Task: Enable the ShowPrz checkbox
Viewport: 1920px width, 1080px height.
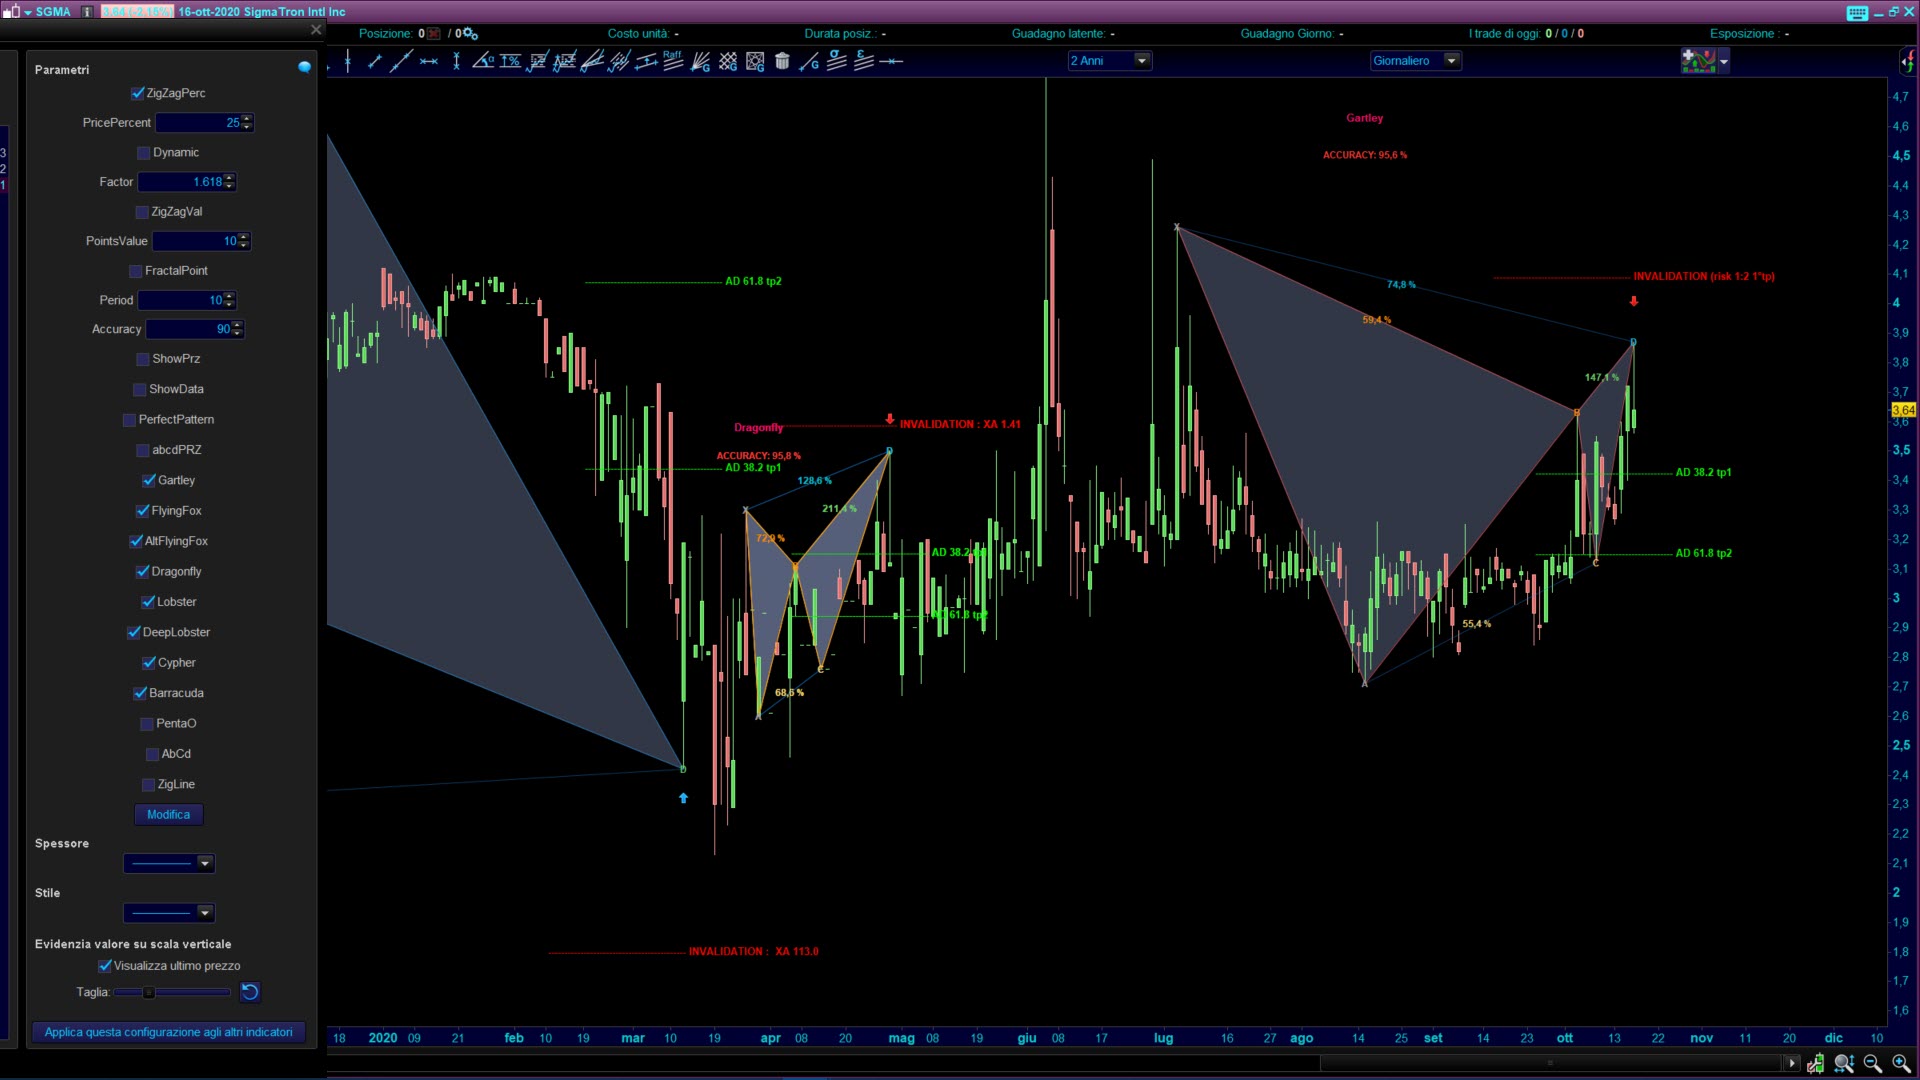Action: point(143,359)
